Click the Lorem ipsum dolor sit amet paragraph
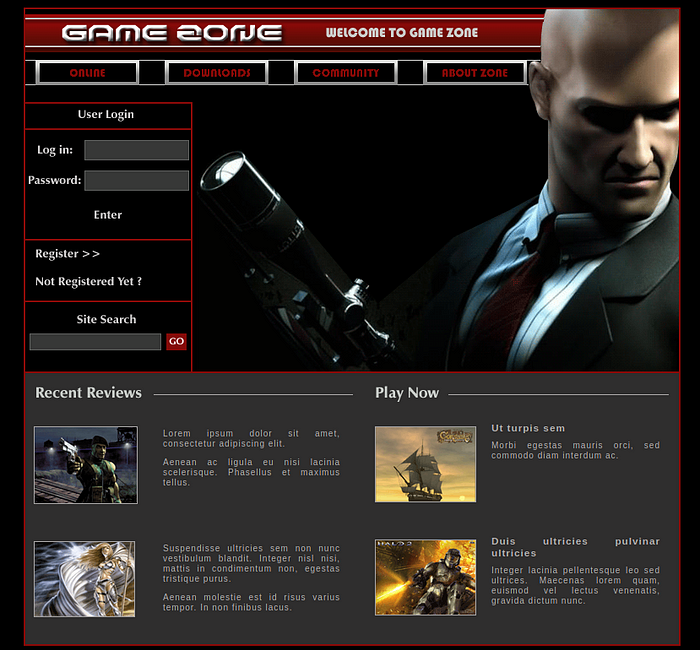700x650 pixels. [251, 438]
